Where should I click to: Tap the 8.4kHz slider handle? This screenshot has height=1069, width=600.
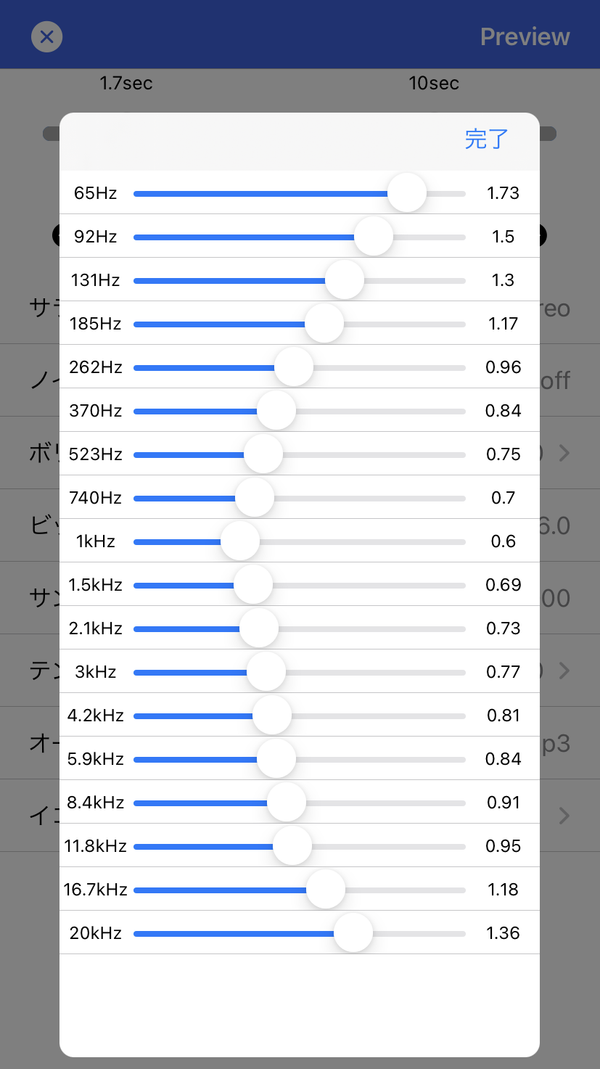coord(286,803)
